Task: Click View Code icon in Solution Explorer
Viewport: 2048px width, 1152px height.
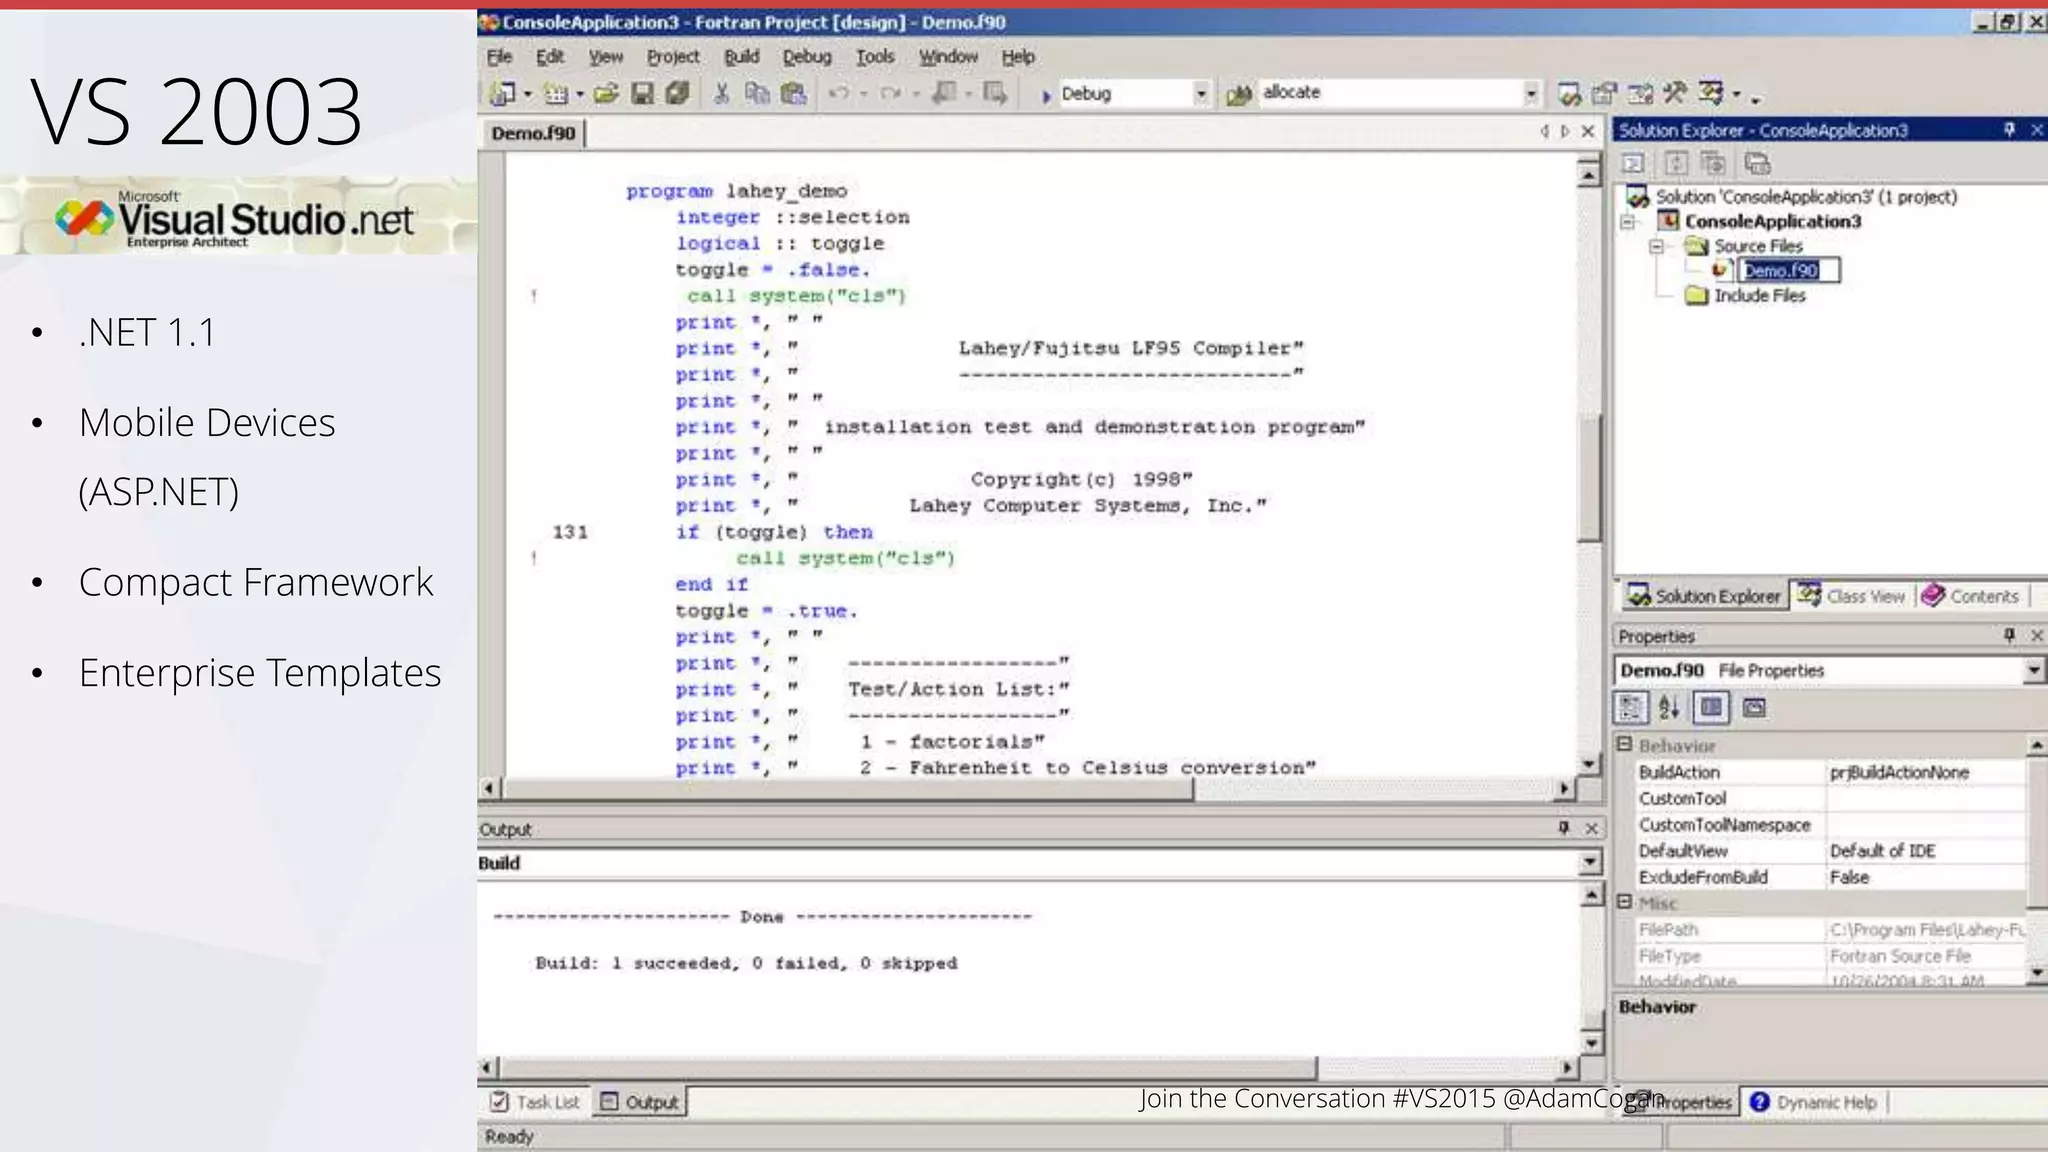Action: (x=1633, y=163)
